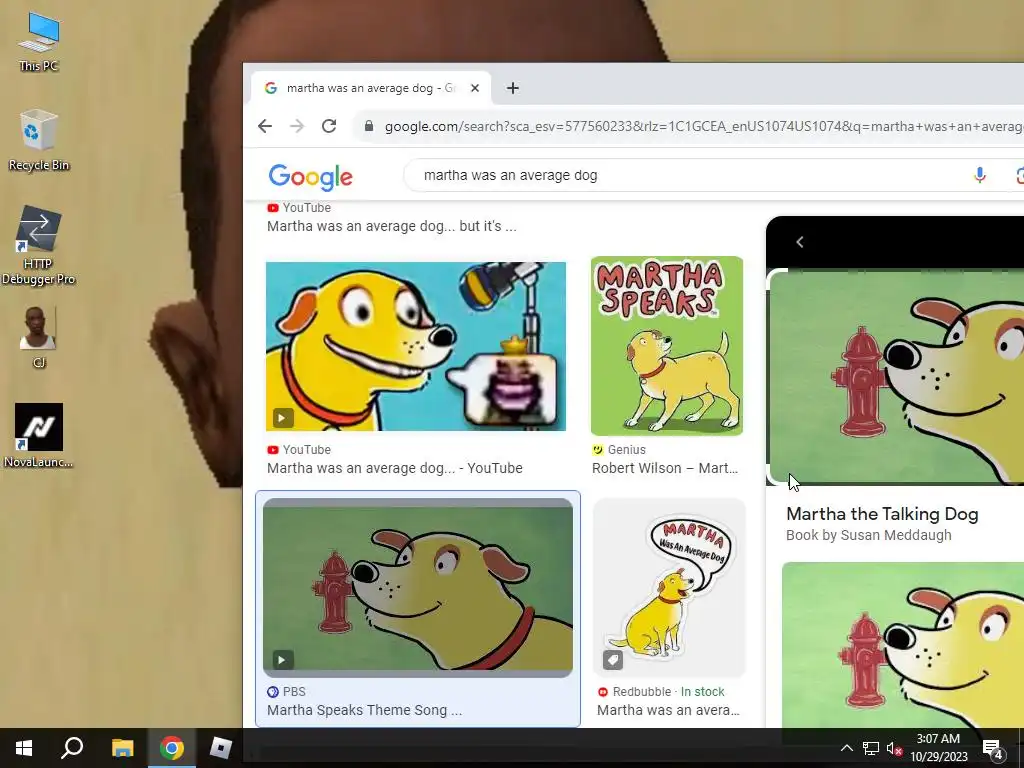
Task: Open network status tray icon
Action: 871,748
